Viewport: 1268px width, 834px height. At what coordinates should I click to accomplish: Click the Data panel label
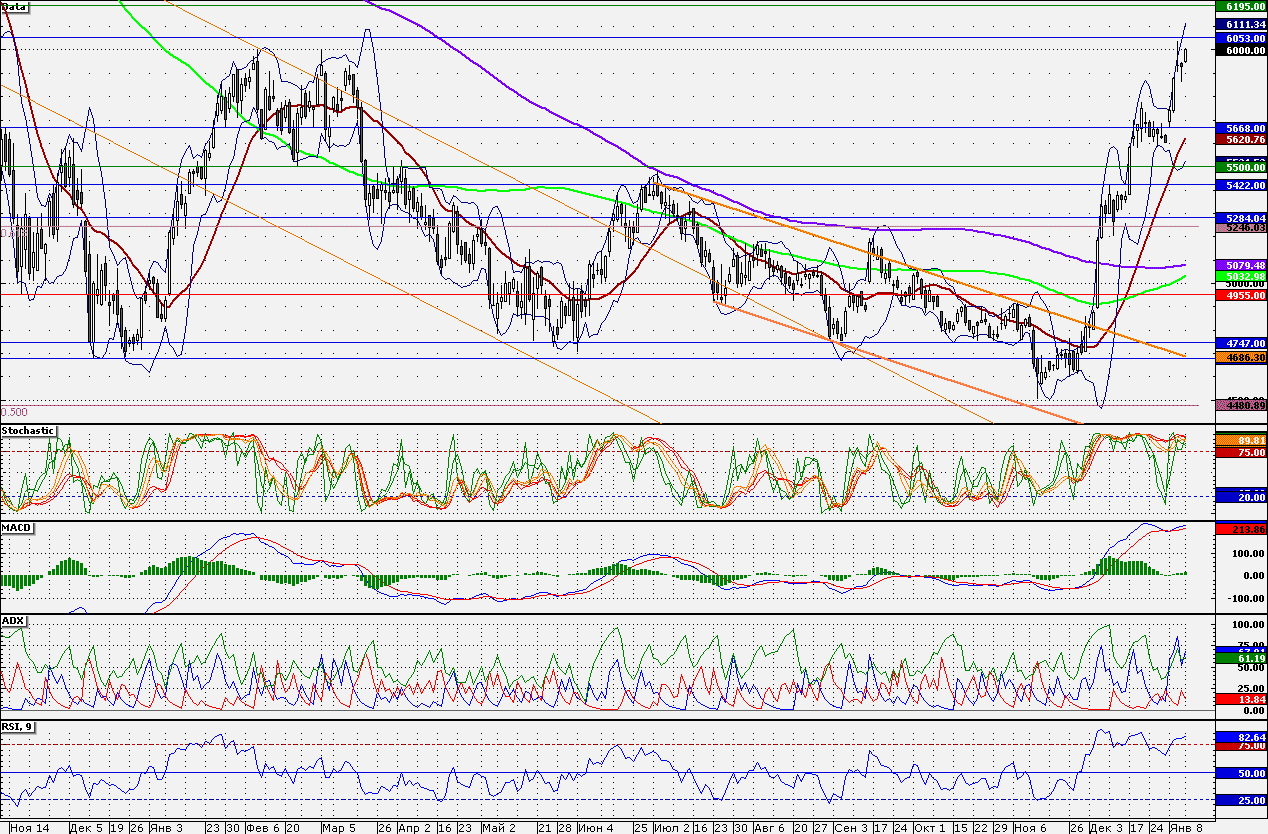click(16, 6)
